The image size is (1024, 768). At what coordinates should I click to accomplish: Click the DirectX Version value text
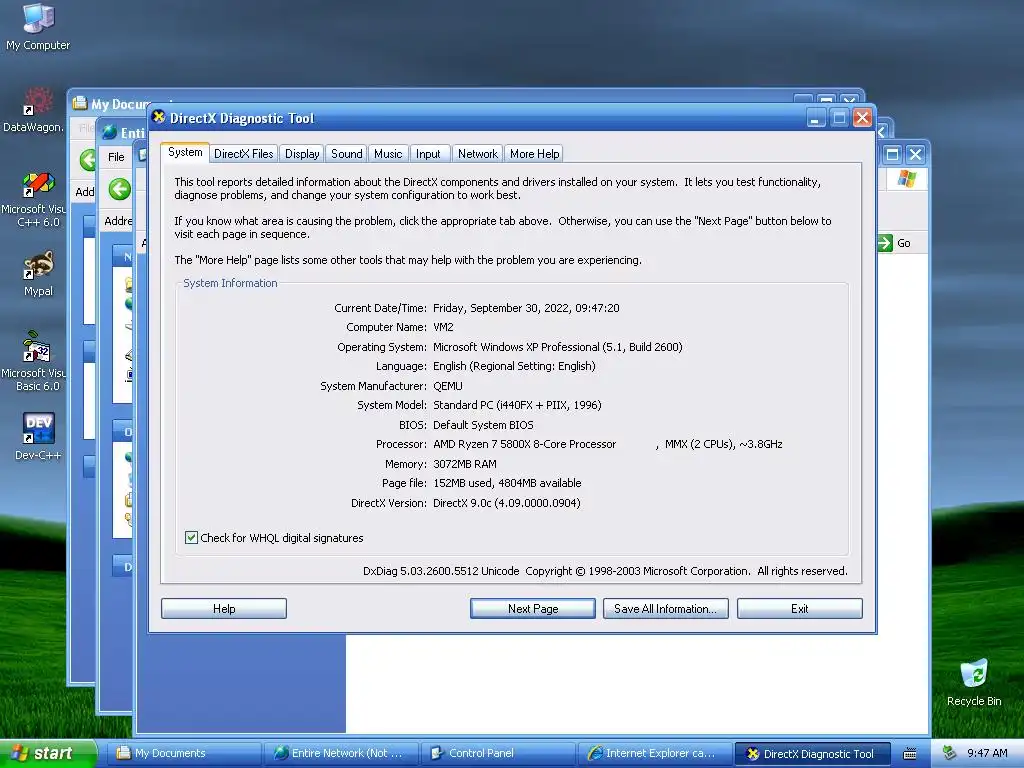507,503
